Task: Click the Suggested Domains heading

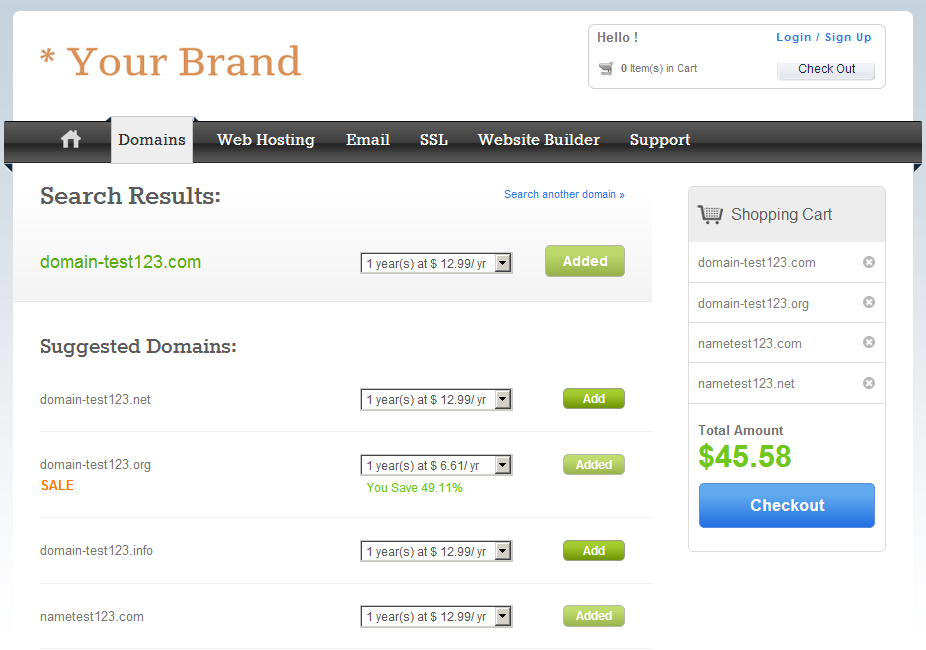Action: [x=138, y=347]
